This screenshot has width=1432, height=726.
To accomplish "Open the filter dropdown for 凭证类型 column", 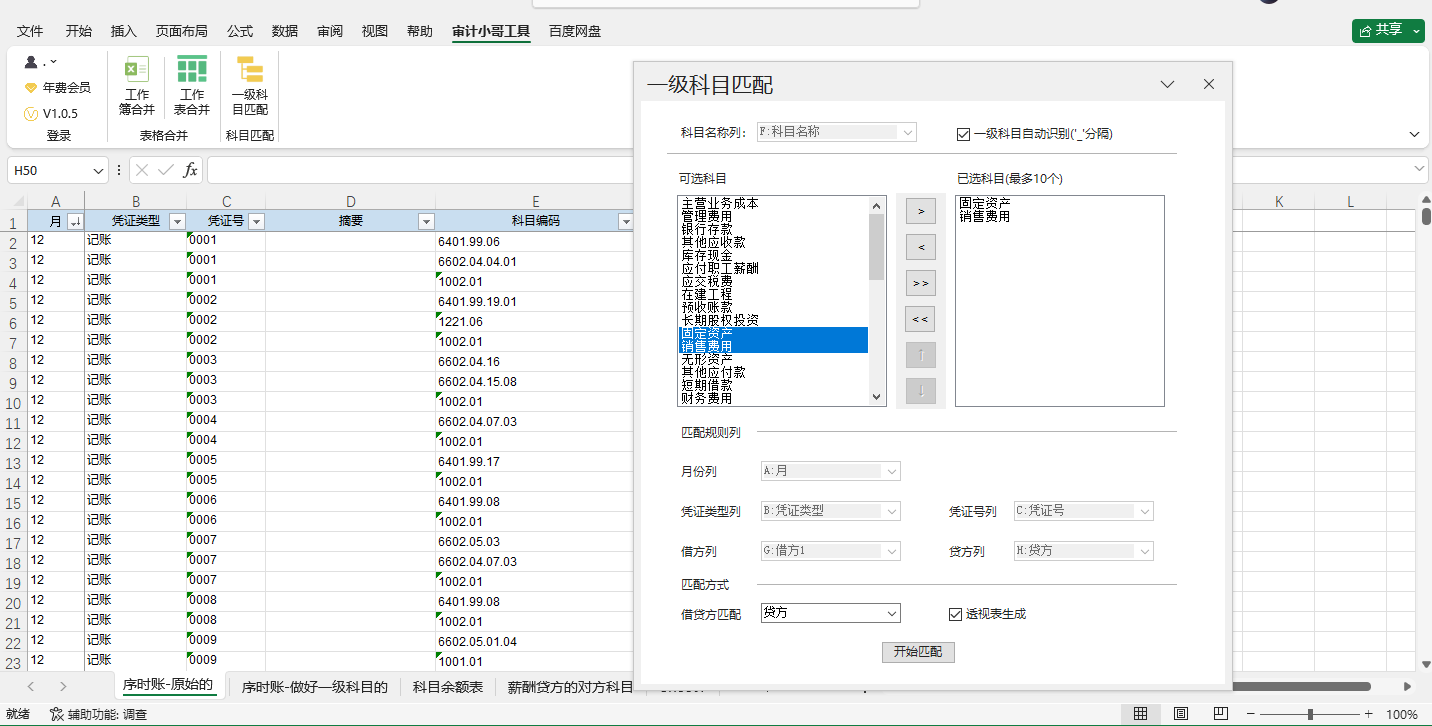I will (177, 221).
